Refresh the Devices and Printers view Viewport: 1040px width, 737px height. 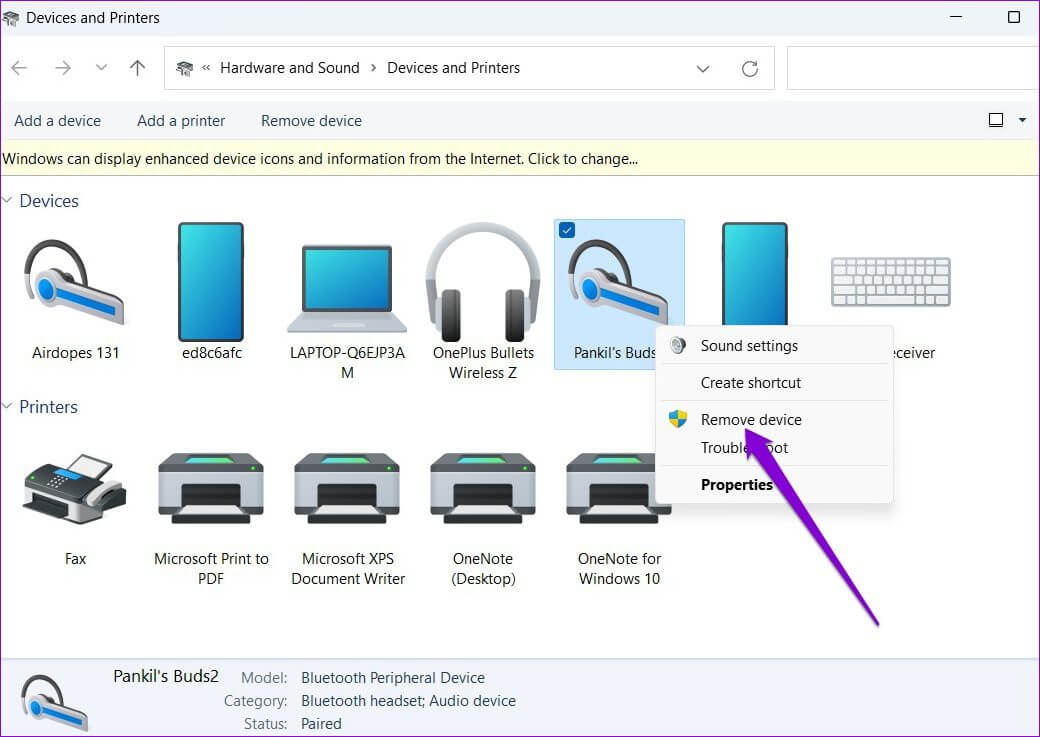tap(750, 68)
